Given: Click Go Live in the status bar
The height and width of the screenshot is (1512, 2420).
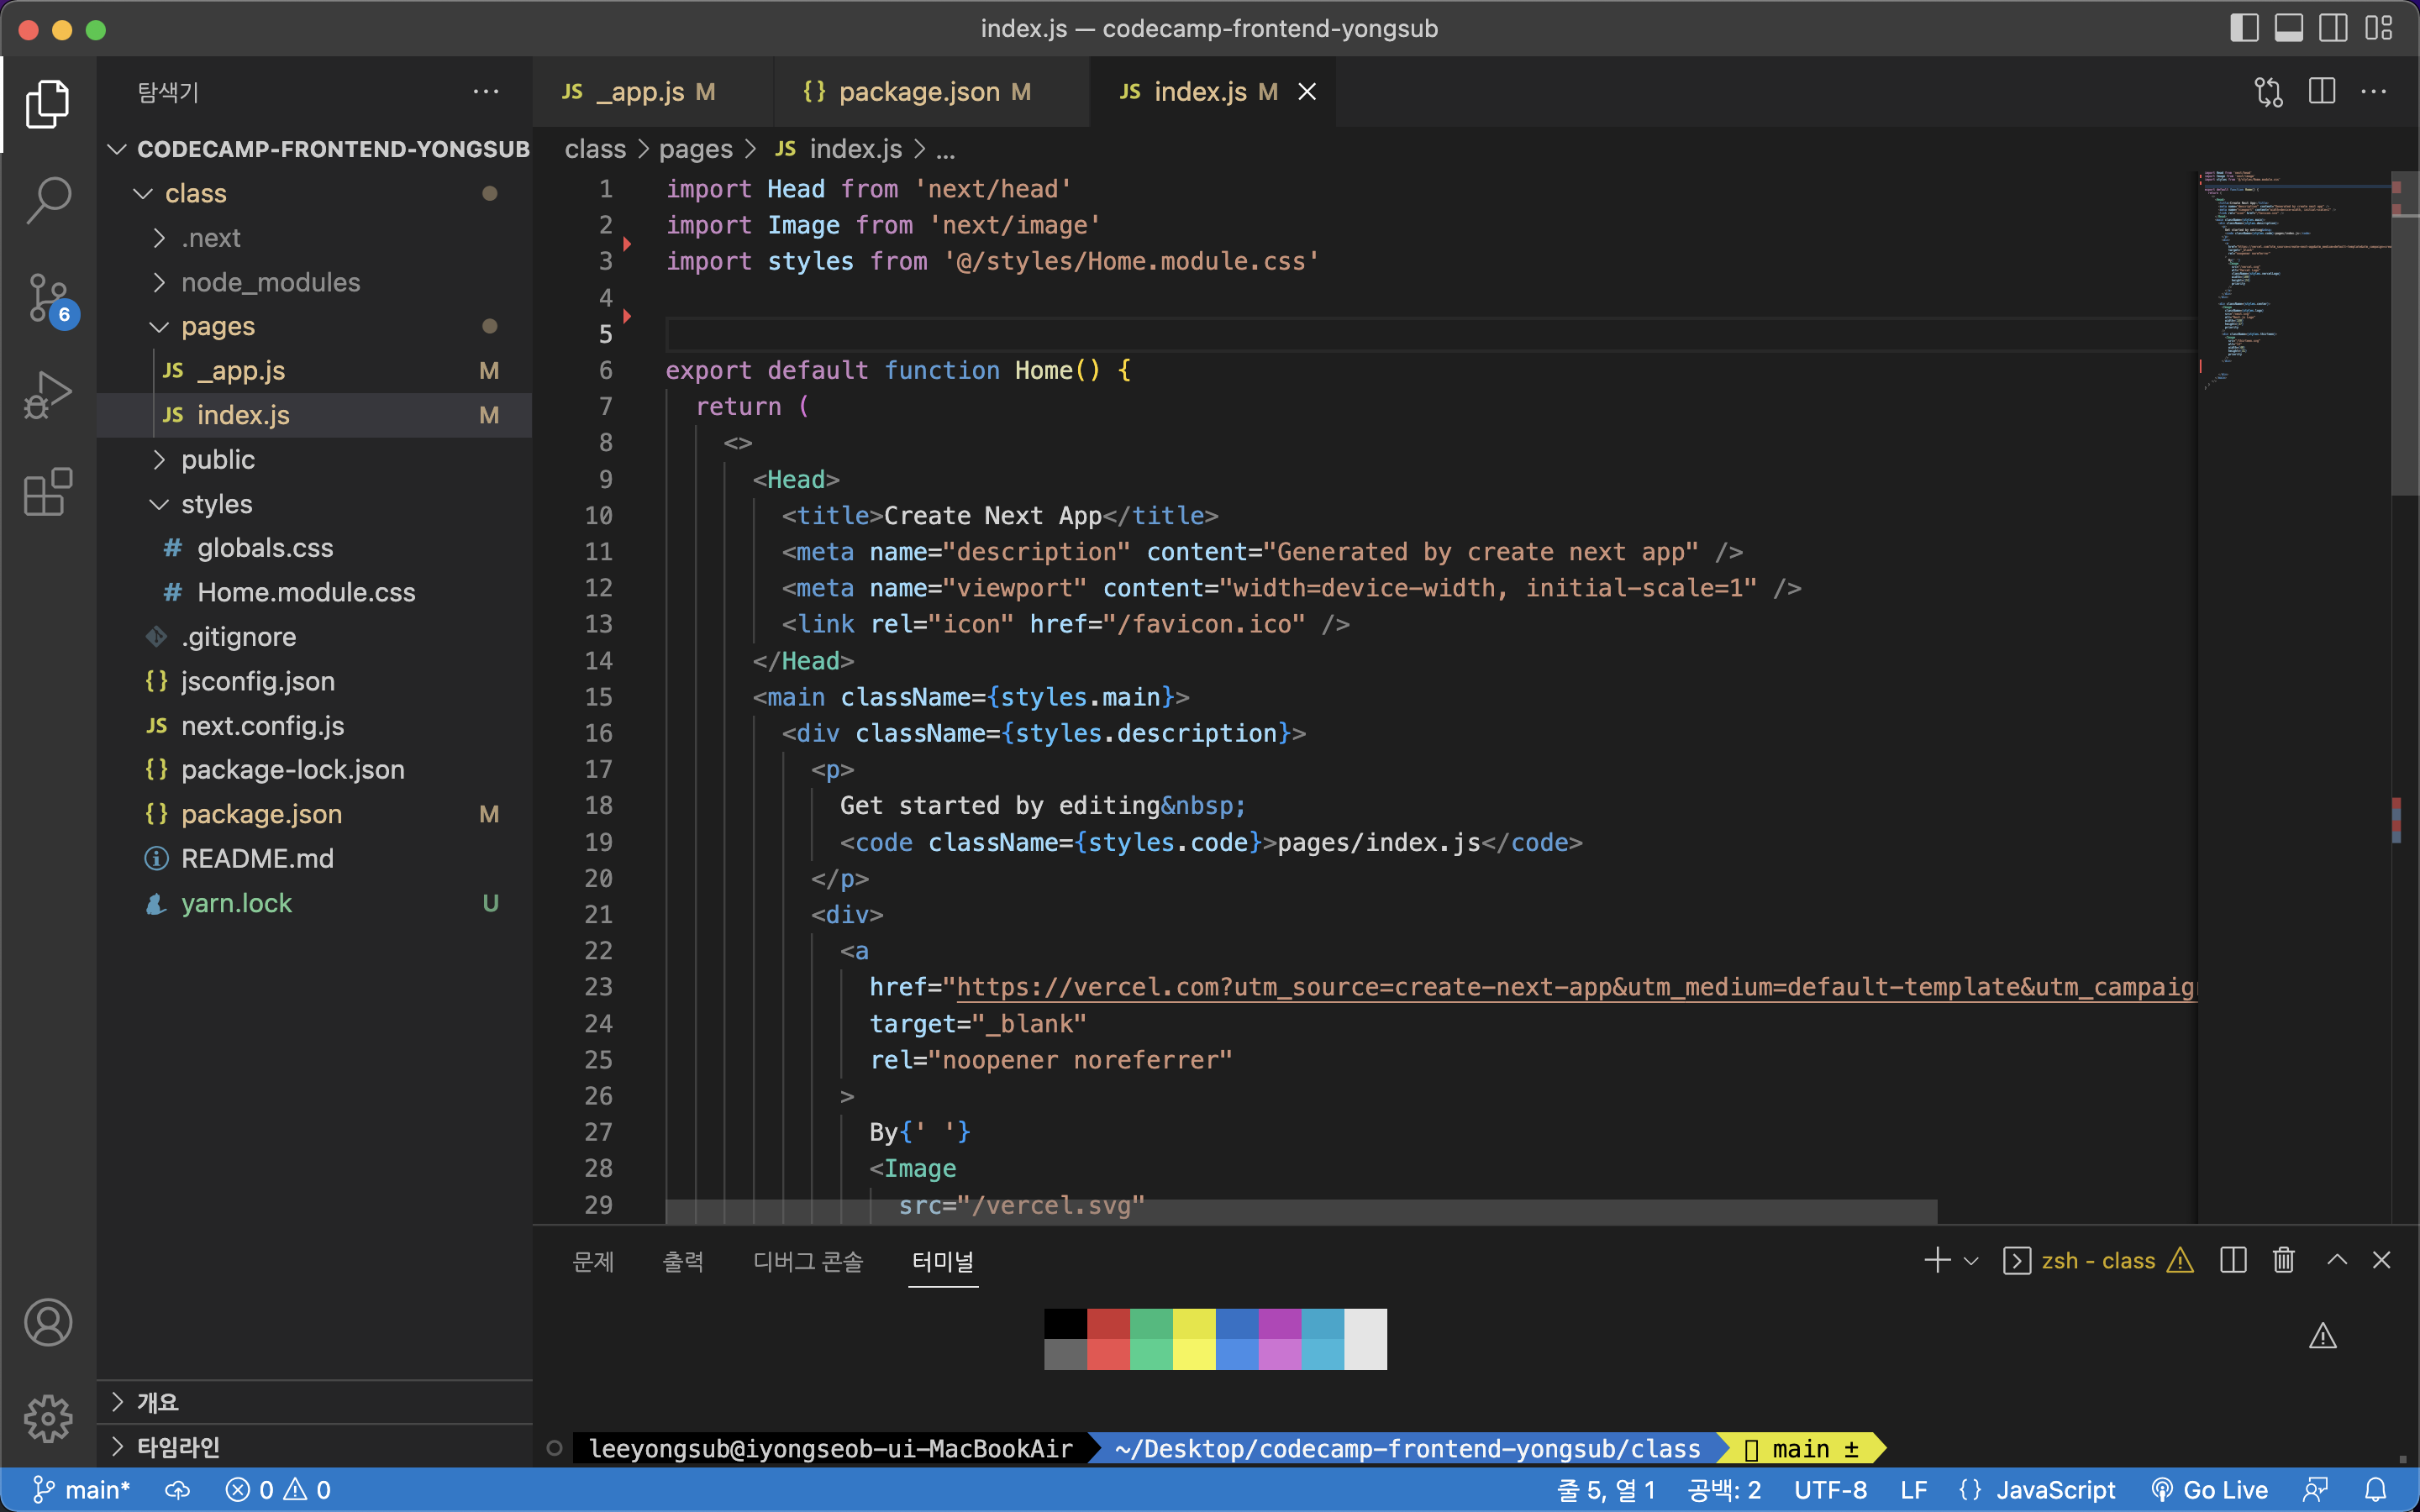Looking at the screenshot, I should [2209, 1490].
